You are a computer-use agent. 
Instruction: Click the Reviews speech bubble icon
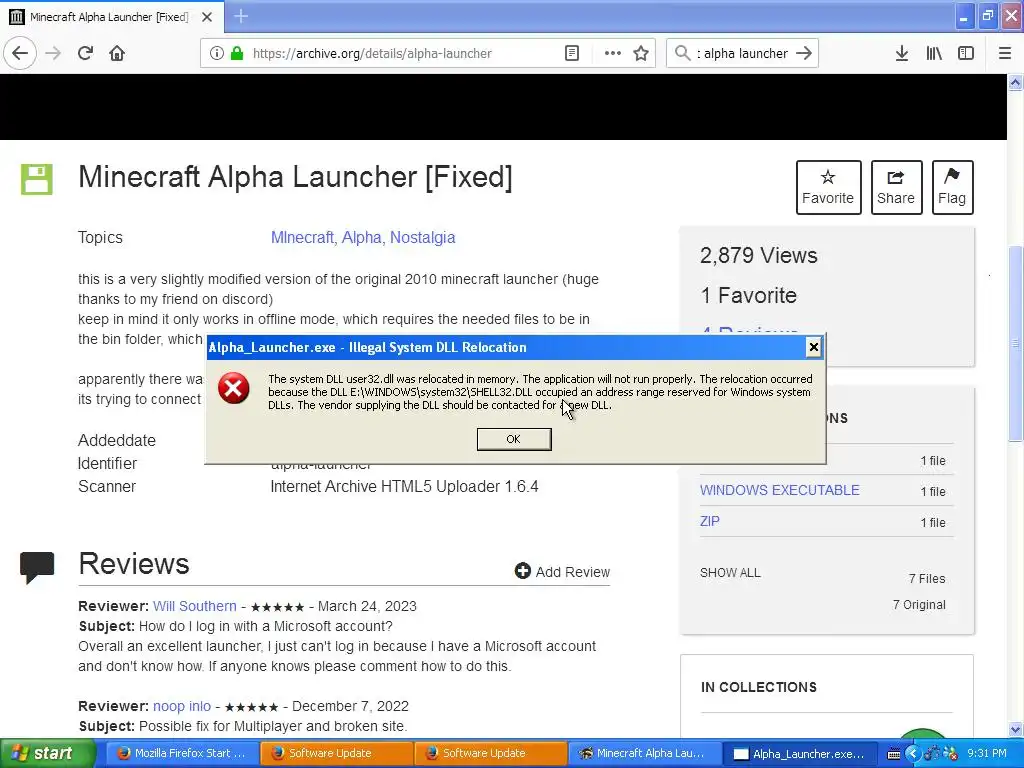pyautogui.click(x=37, y=567)
